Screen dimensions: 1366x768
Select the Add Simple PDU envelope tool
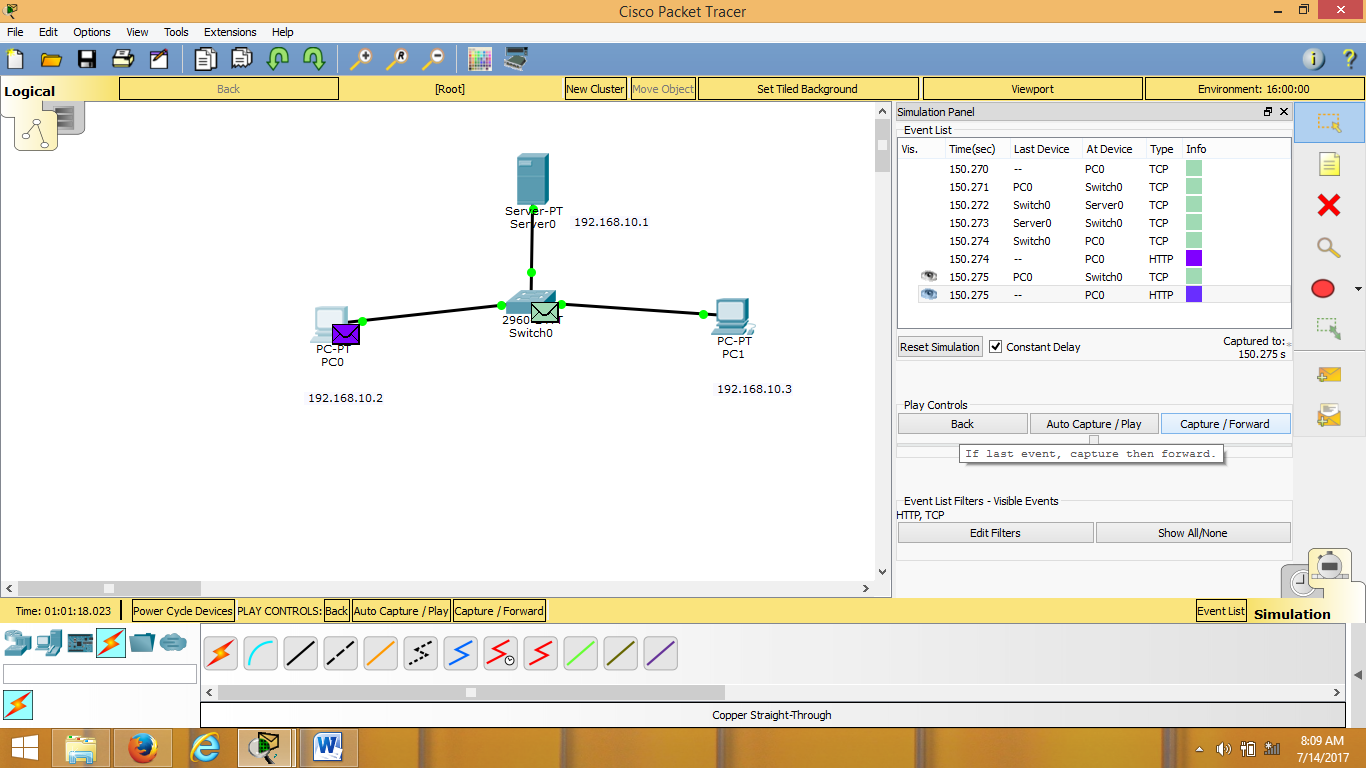(x=1329, y=374)
